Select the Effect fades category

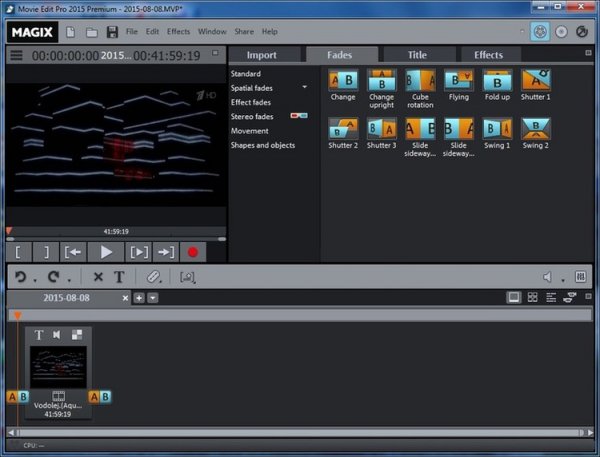(251, 102)
